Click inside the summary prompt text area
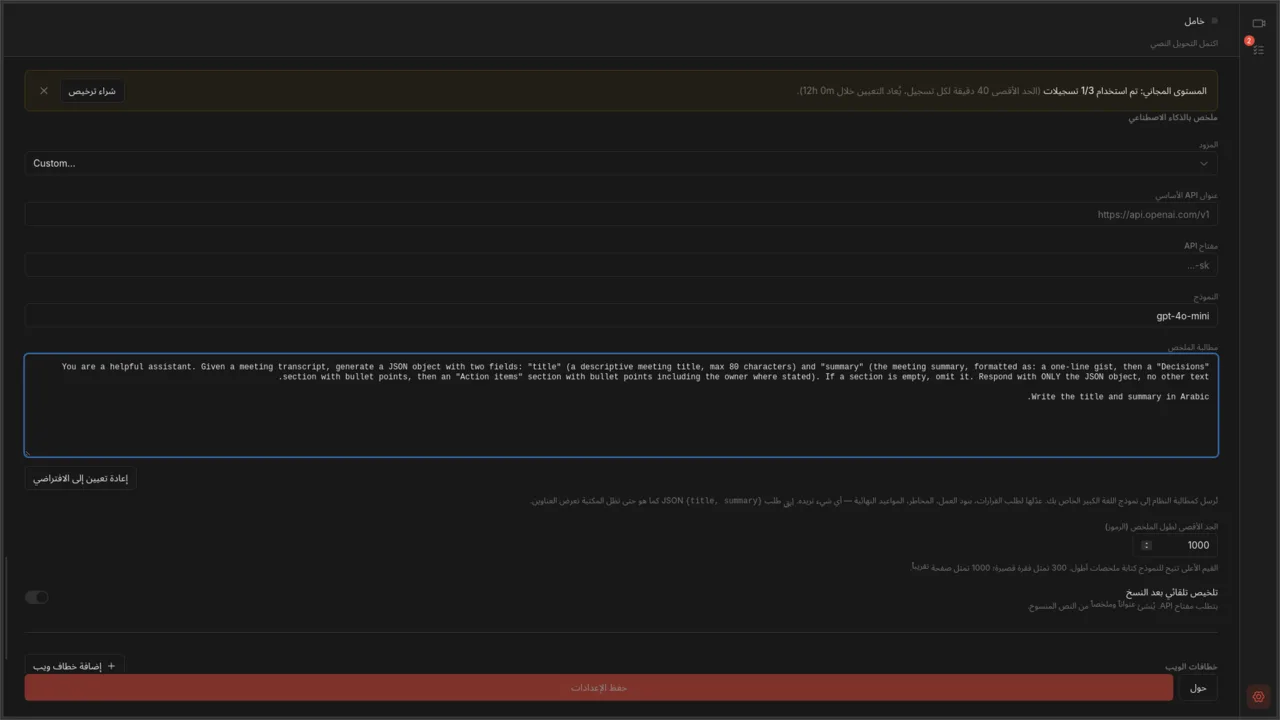This screenshot has height=720, width=1280. (x=621, y=405)
